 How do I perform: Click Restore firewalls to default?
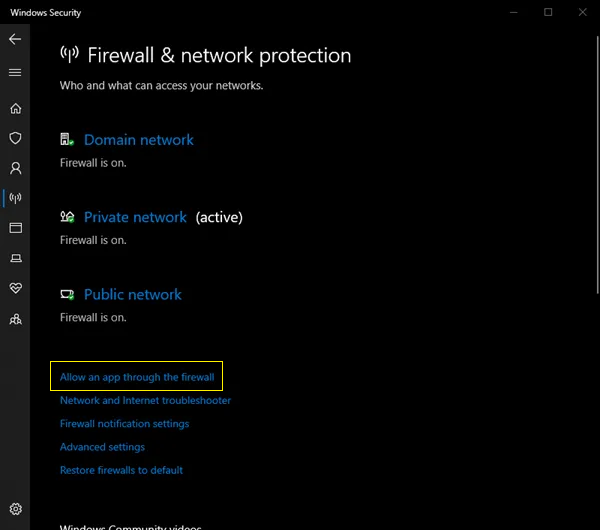coord(121,470)
